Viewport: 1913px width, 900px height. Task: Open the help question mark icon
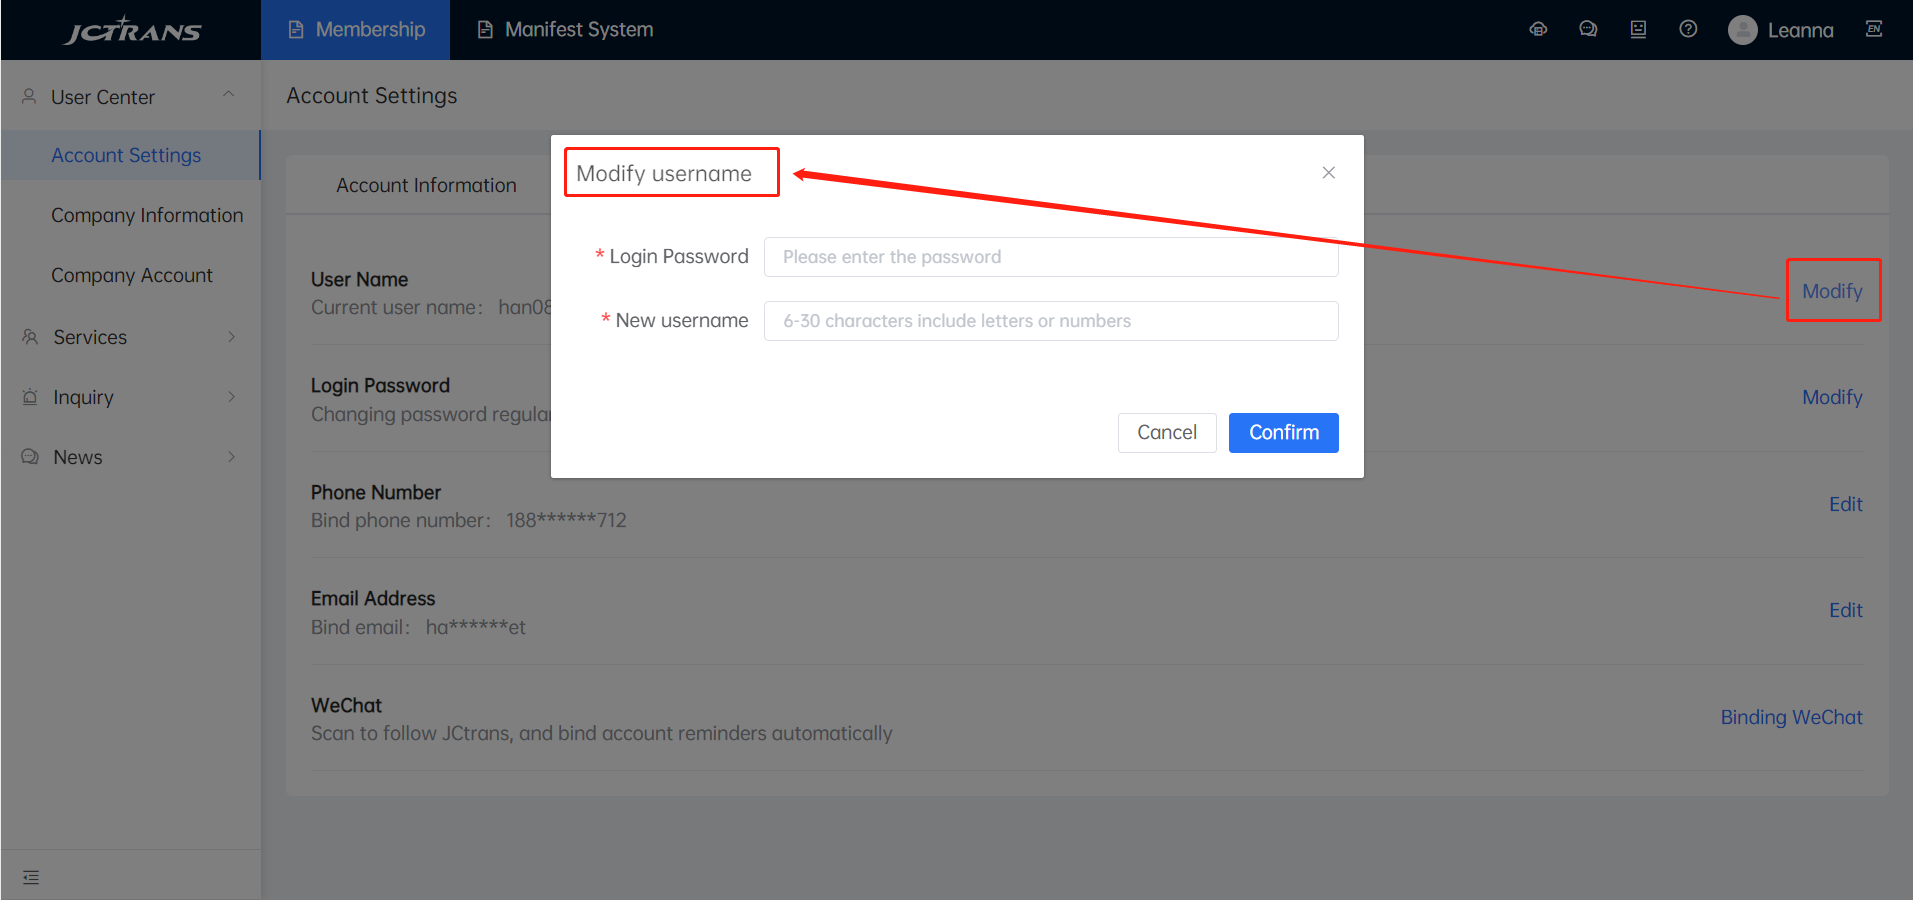tap(1688, 30)
